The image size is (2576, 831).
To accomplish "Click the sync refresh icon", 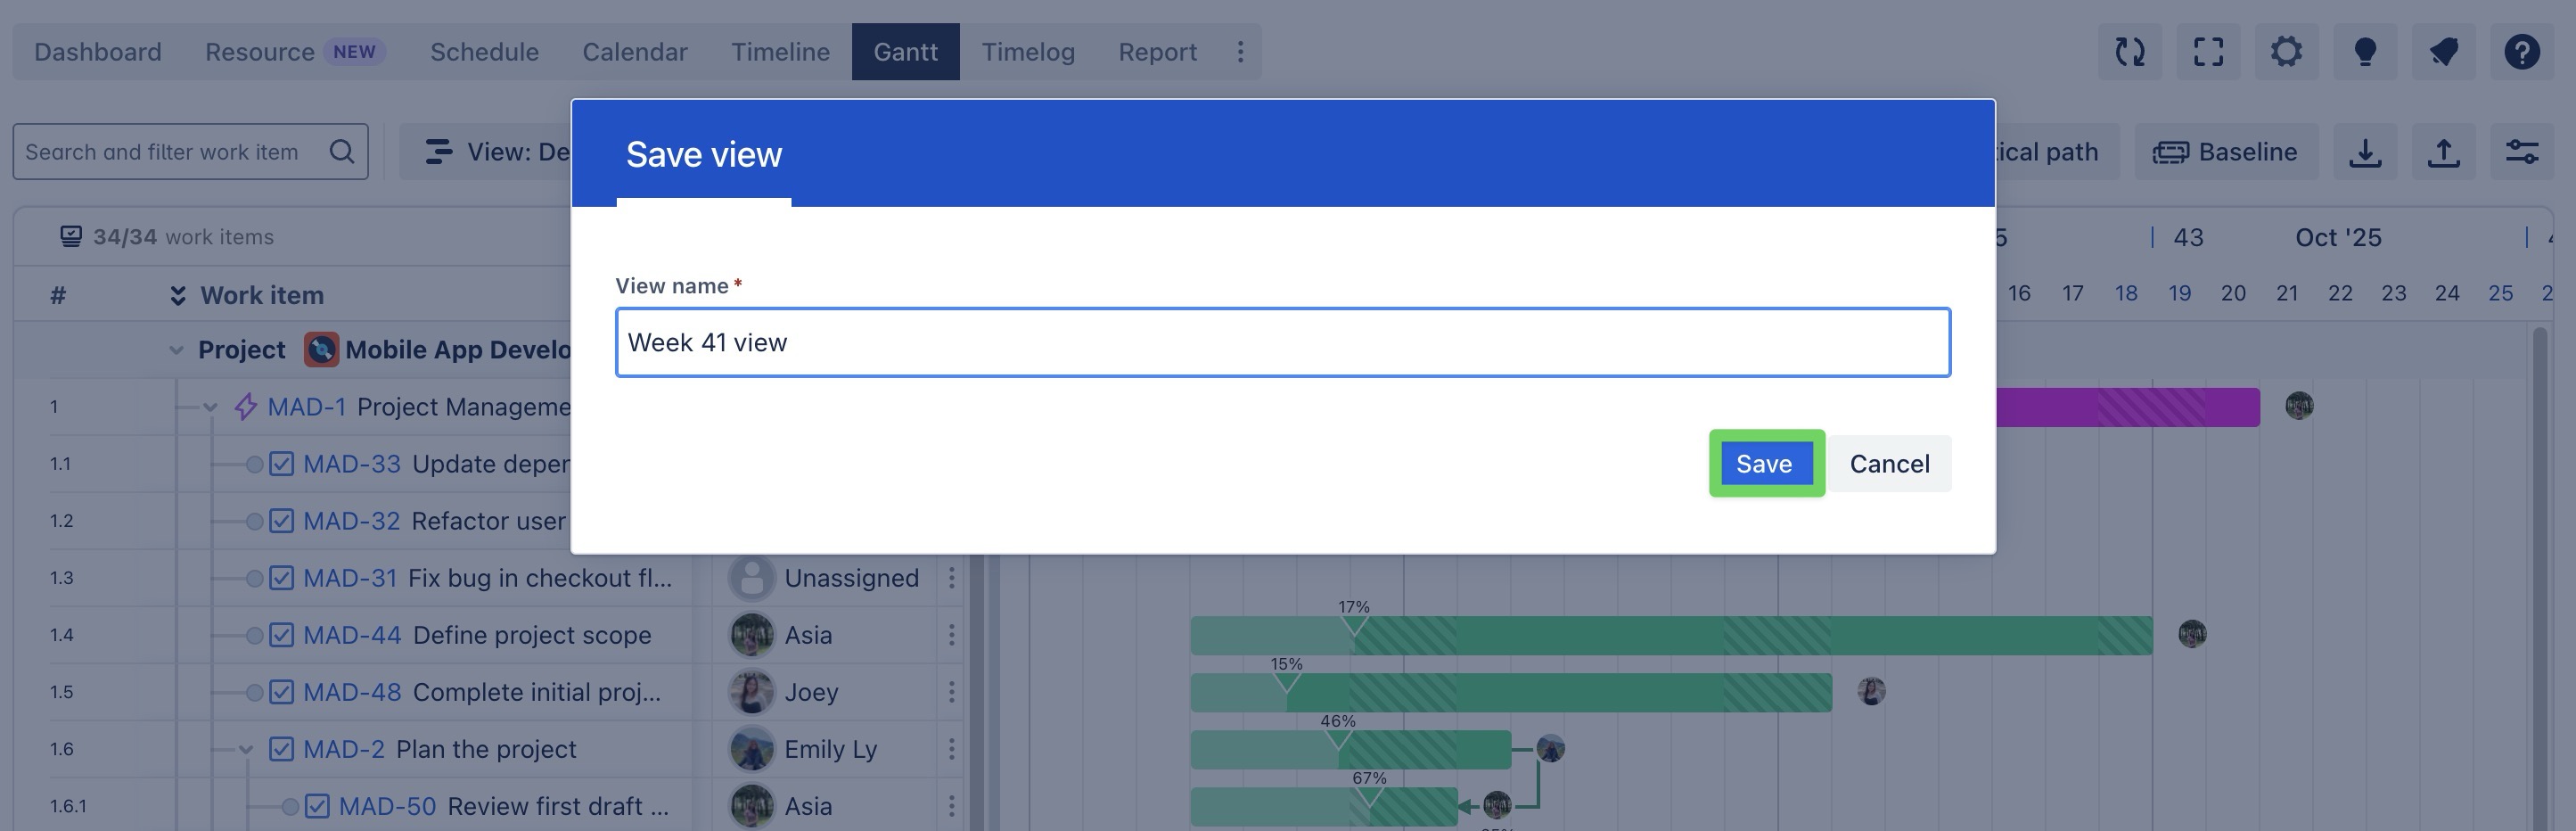I will (2130, 52).
